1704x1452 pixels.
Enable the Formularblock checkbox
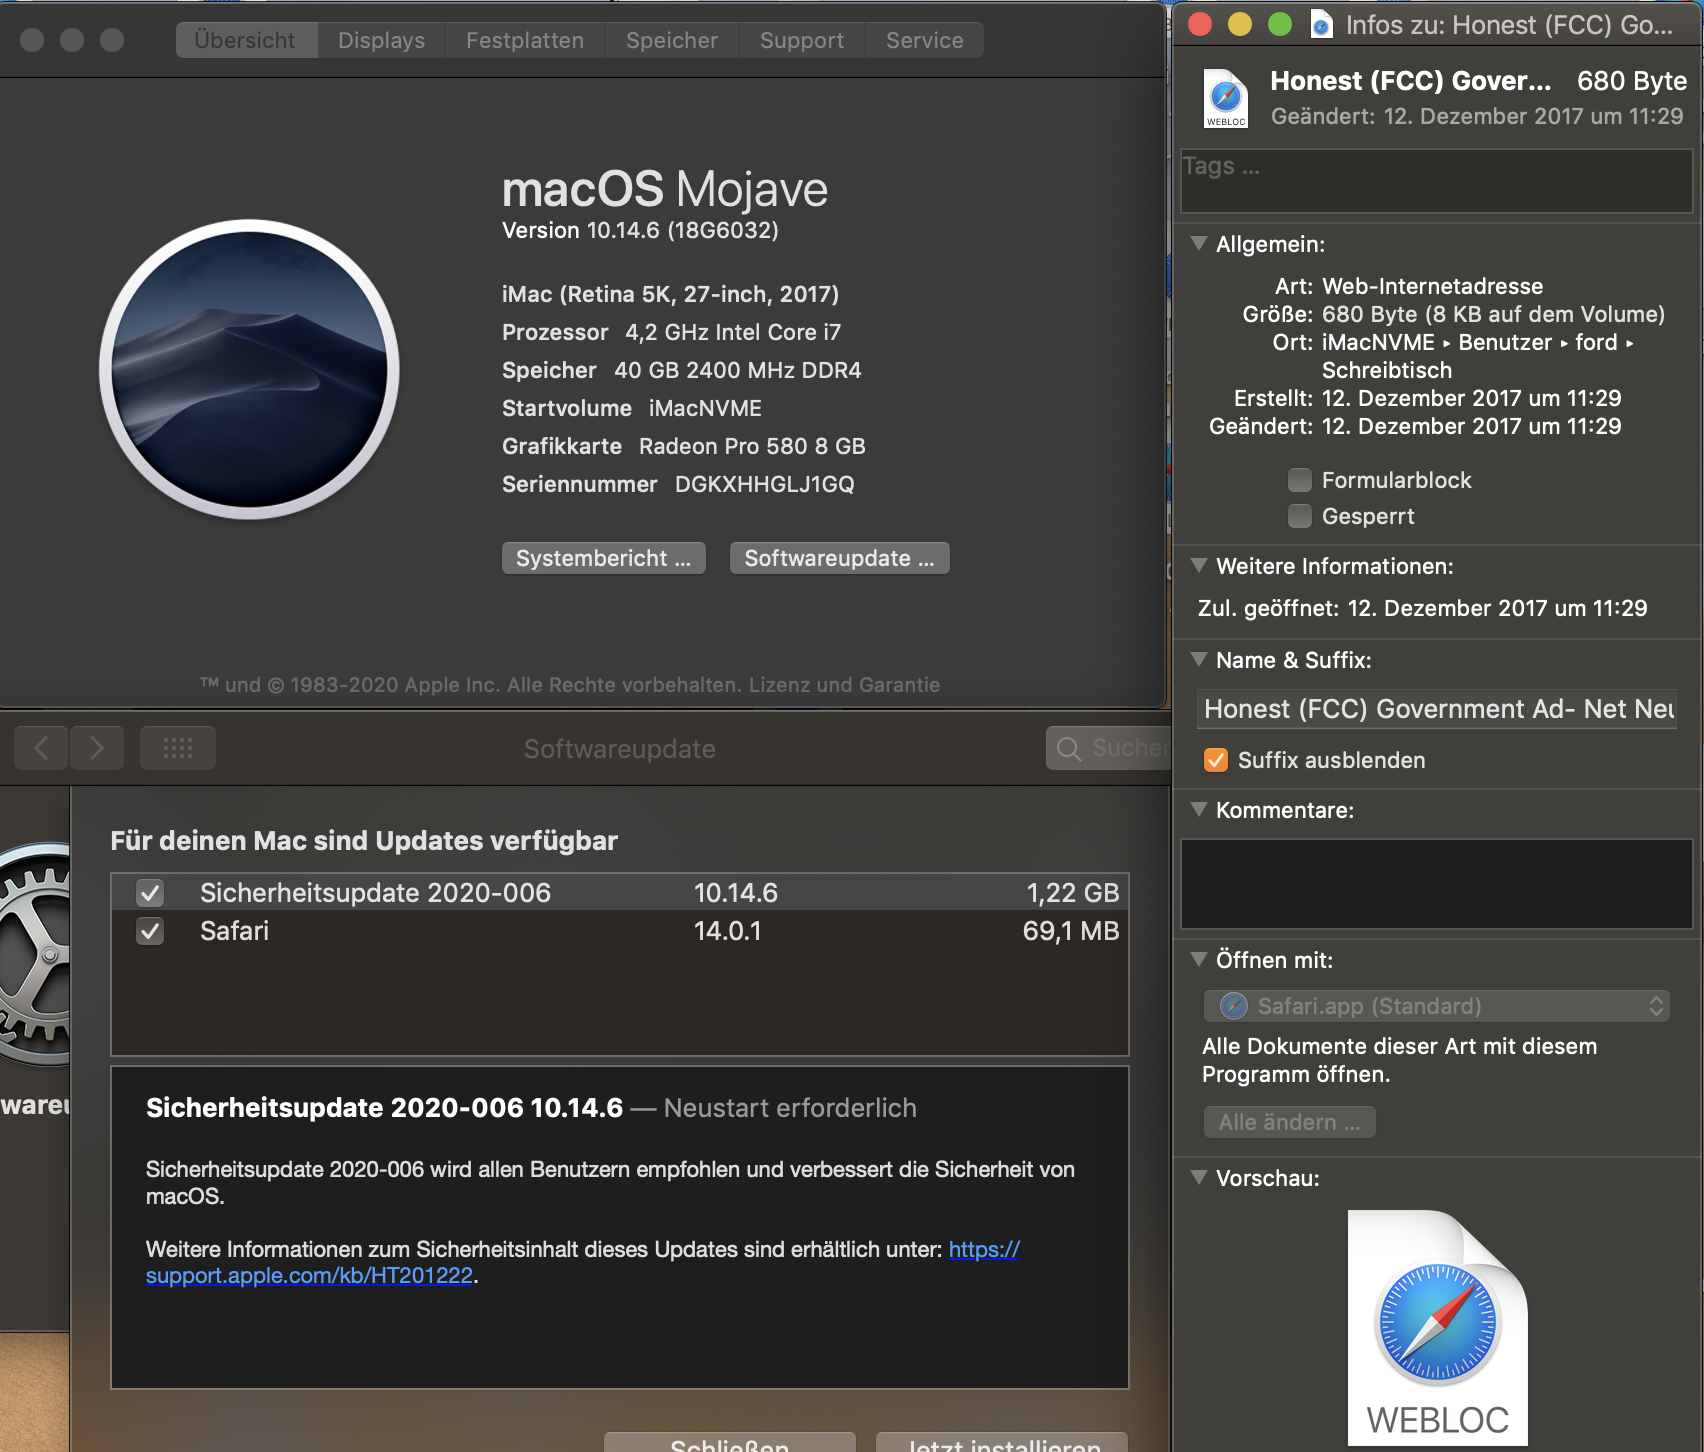pyautogui.click(x=1300, y=480)
